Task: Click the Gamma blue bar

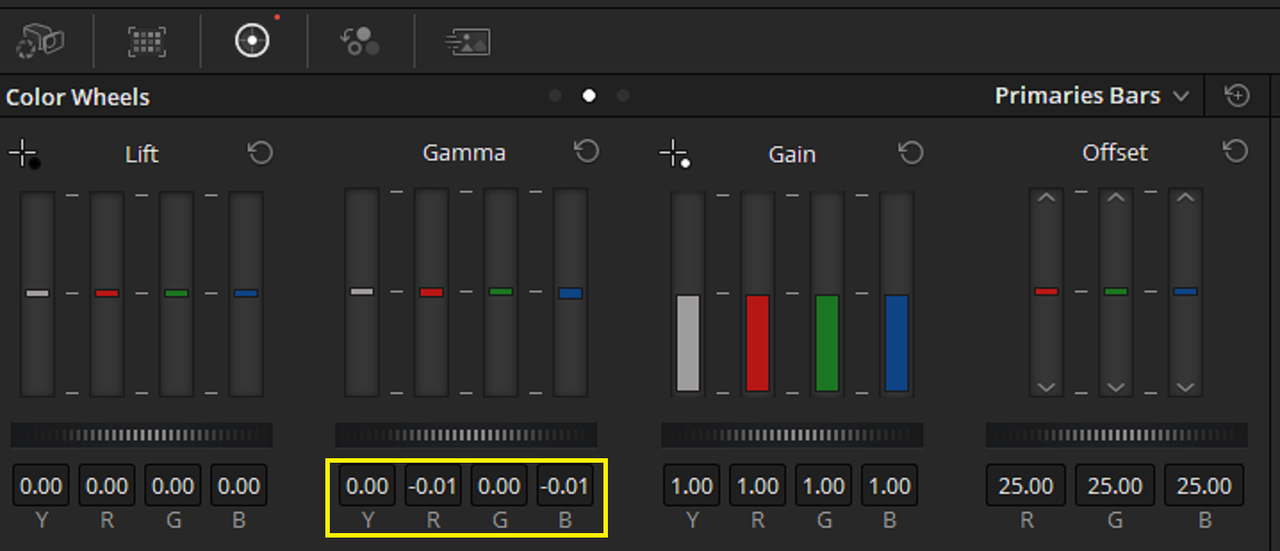Action: (570, 292)
